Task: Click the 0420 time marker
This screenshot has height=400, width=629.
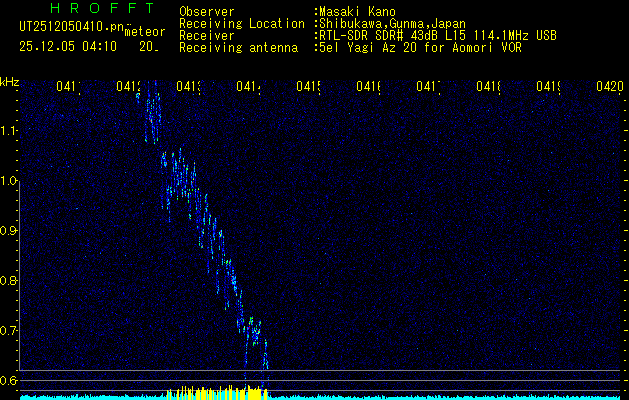Action: [x=609, y=87]
